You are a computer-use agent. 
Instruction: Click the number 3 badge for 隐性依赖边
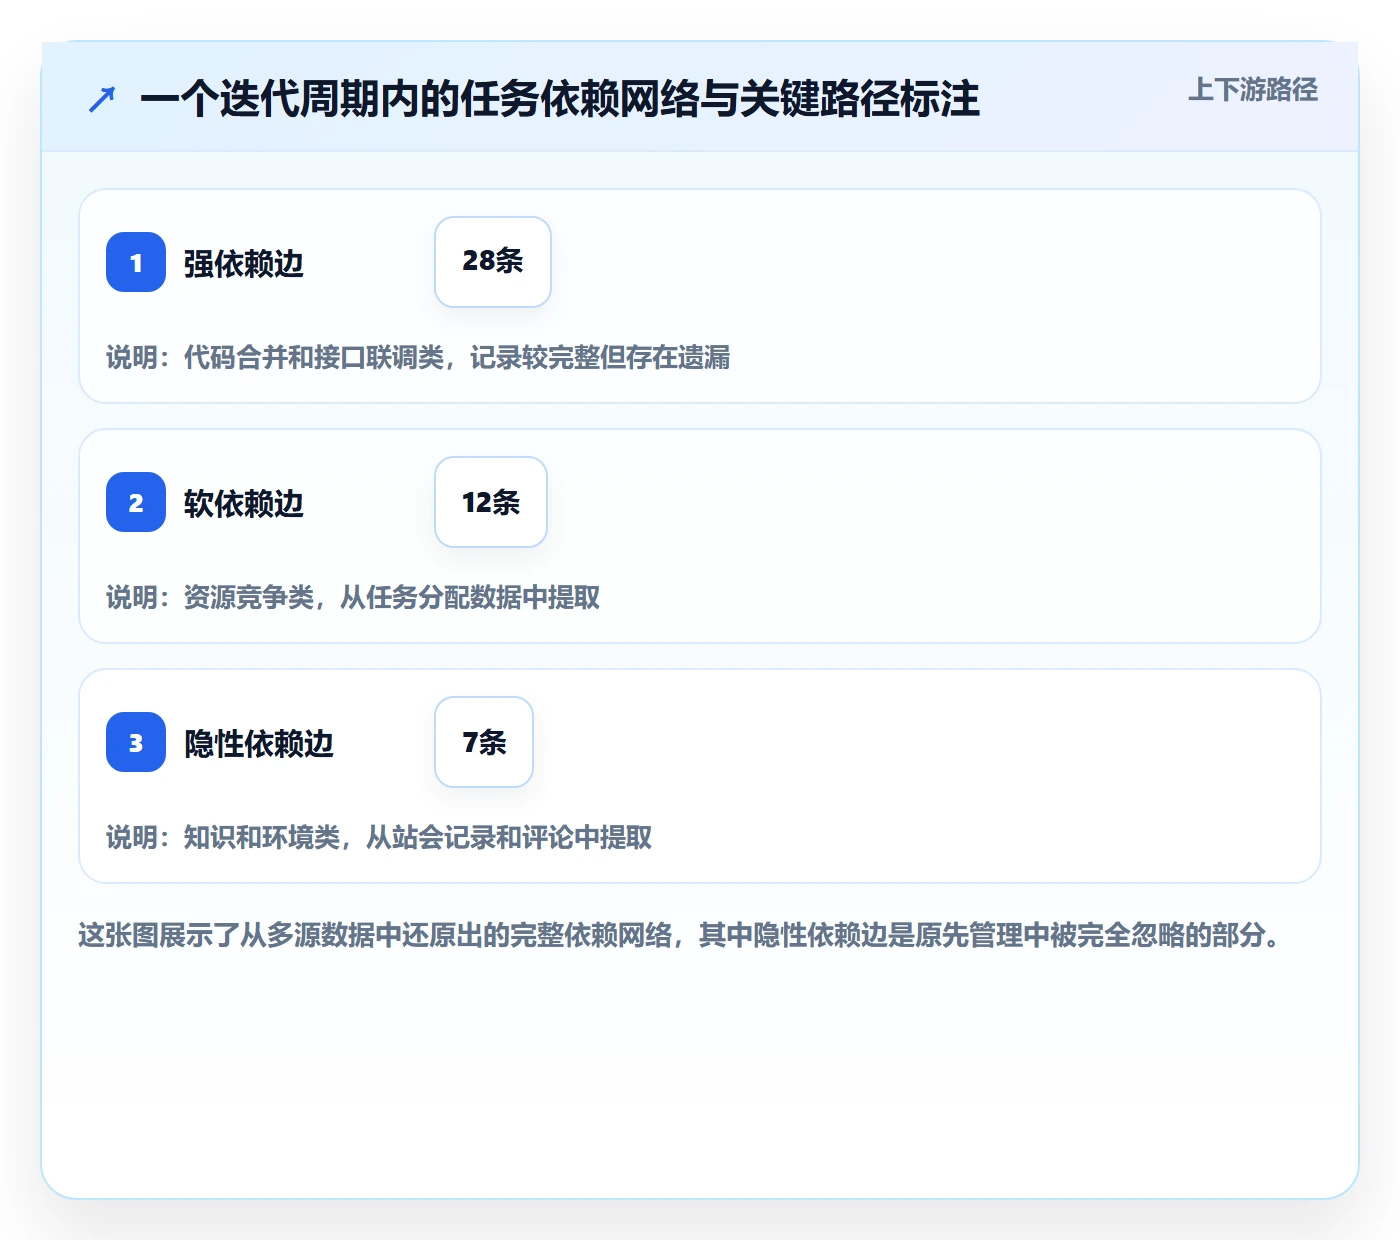[136, 742]
